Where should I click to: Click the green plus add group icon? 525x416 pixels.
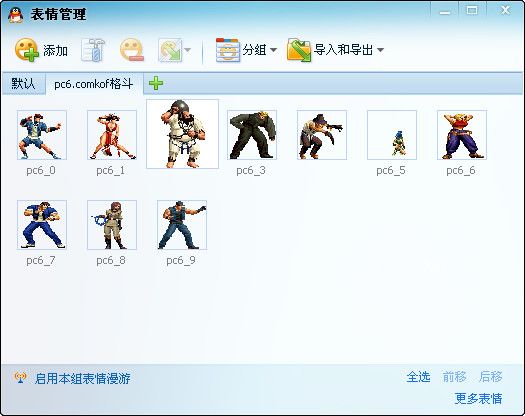156,83
